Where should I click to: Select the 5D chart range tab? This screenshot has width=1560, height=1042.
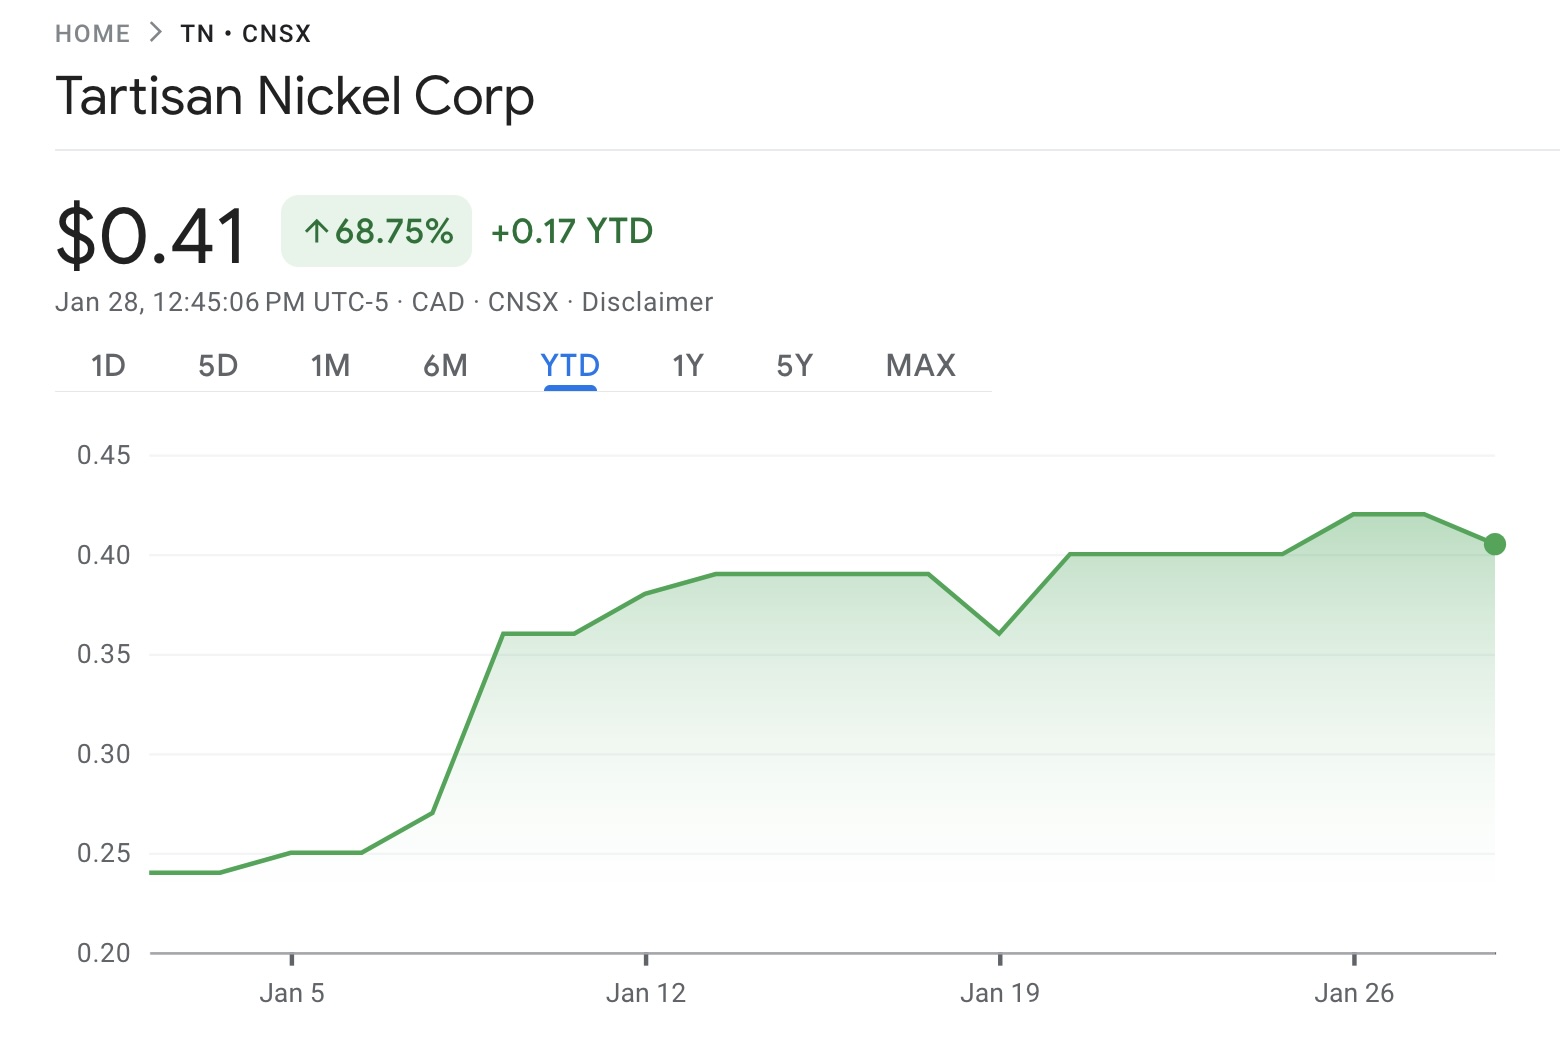tap(218, 366)
